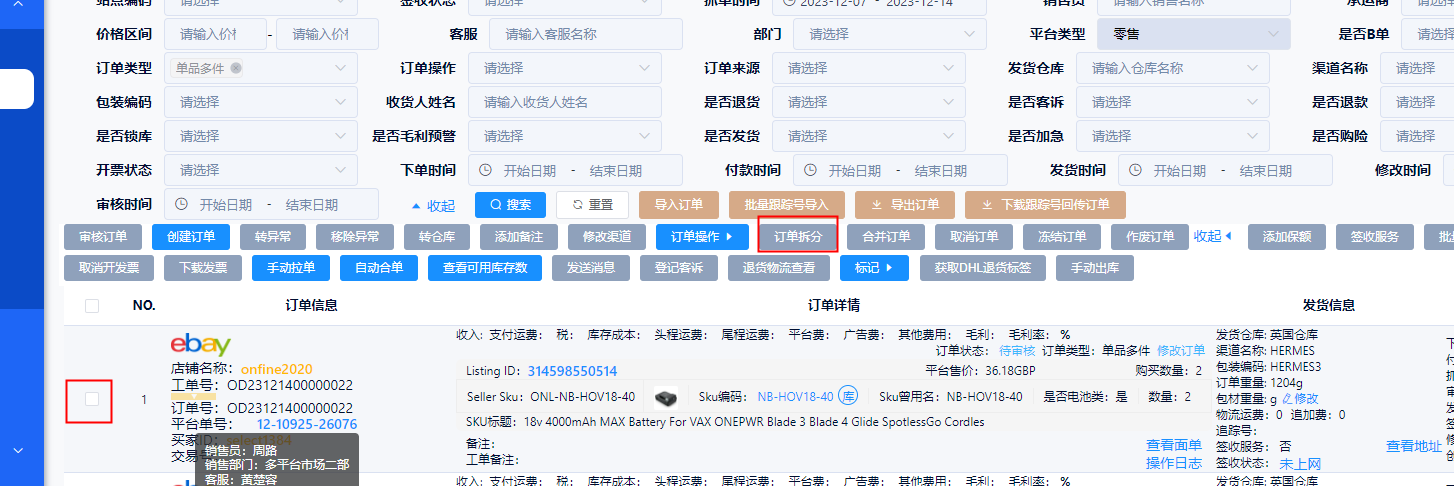1454x486 pixels.
Task: Click the 下单时间 start date field
Action: tap(530, 171)
